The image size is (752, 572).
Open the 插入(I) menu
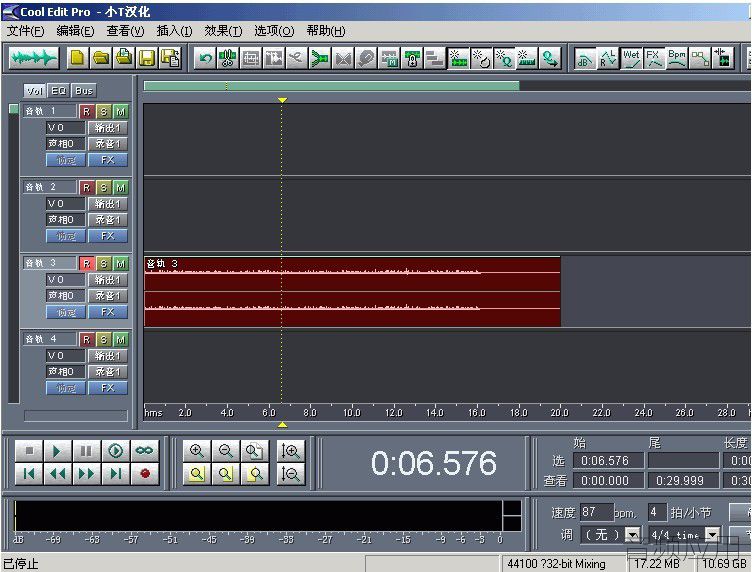point(174,31)
